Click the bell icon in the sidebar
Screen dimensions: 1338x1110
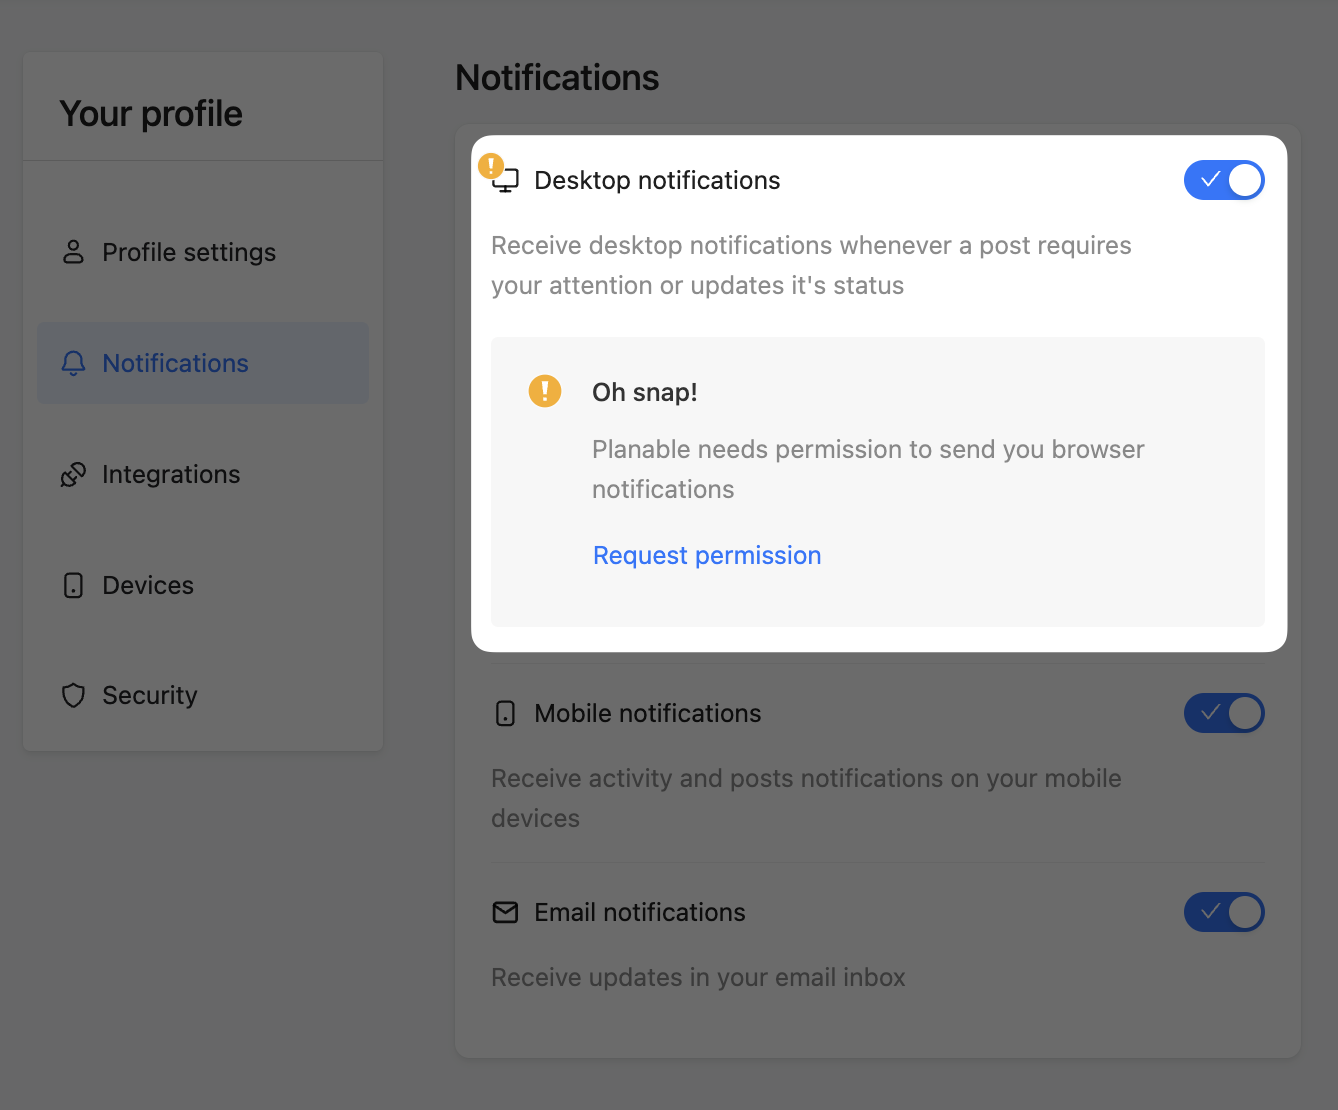pos(73,363)
